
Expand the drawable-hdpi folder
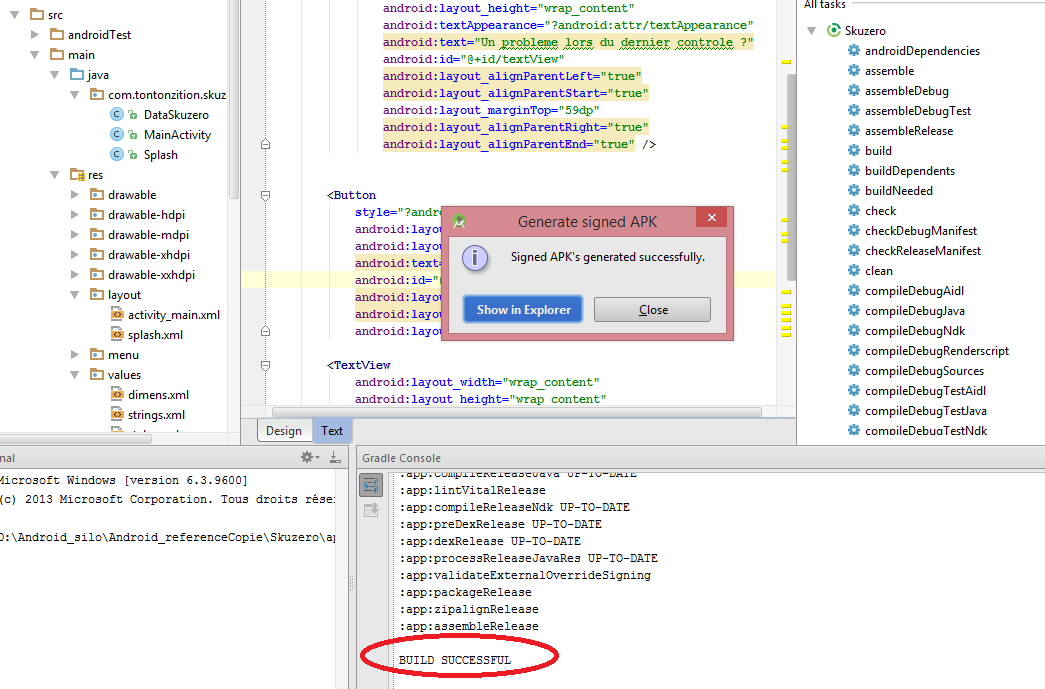click(x=75, y=215)
